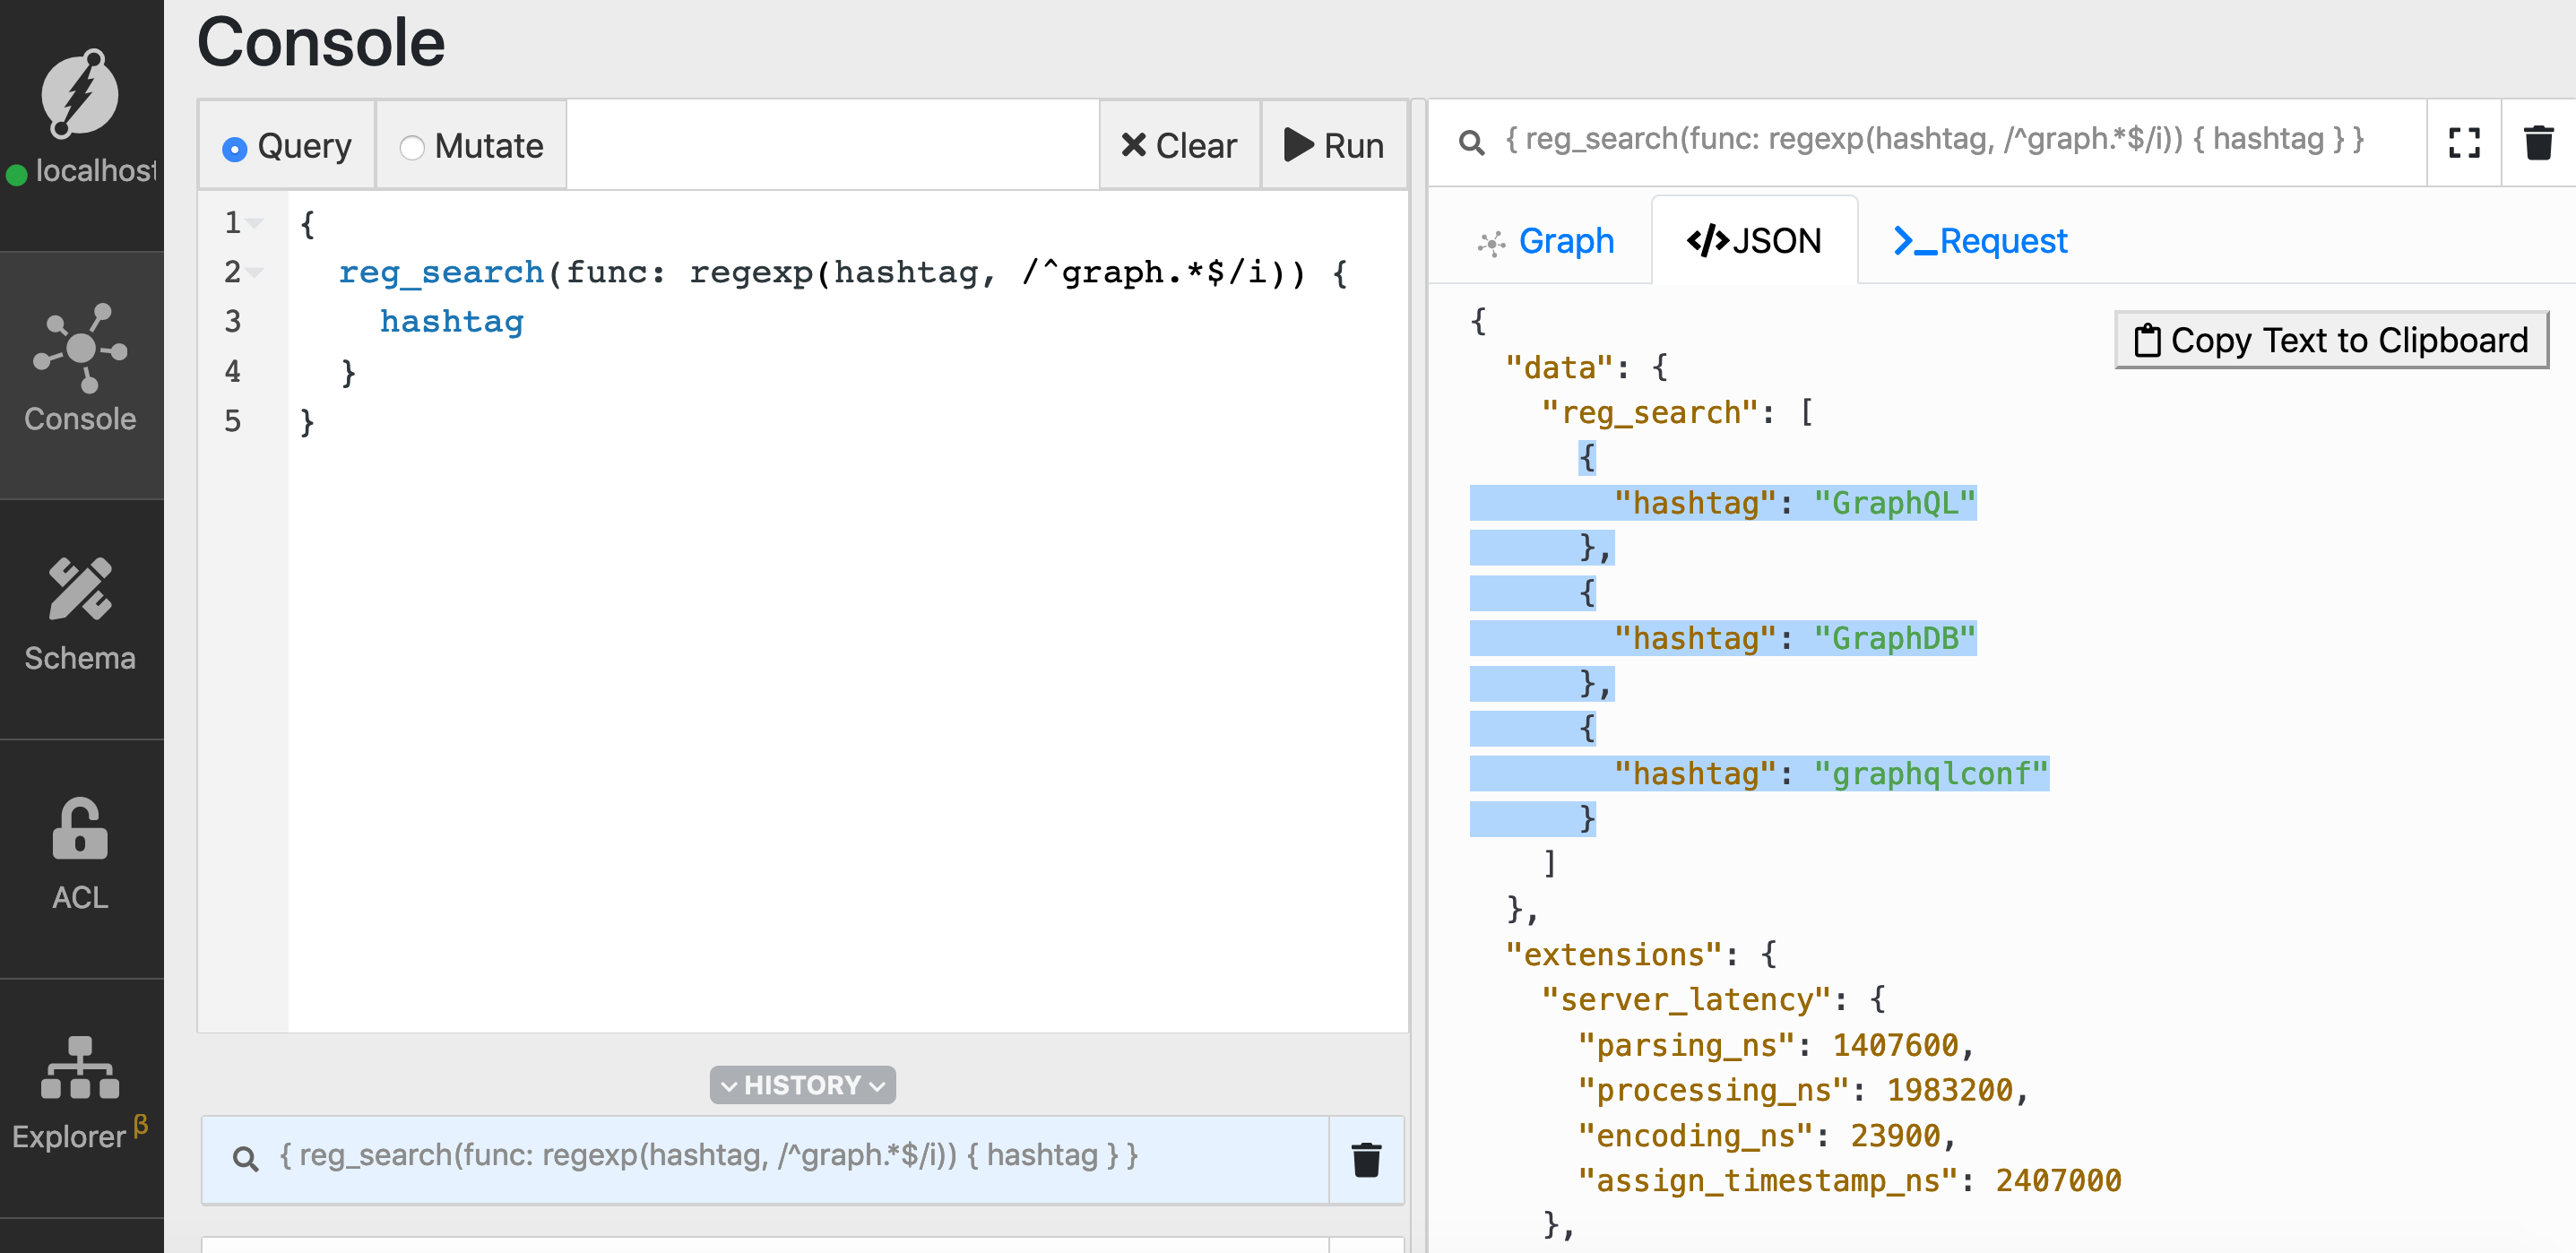Copy Text to Clipboard button

click(x=2331, y=340)
